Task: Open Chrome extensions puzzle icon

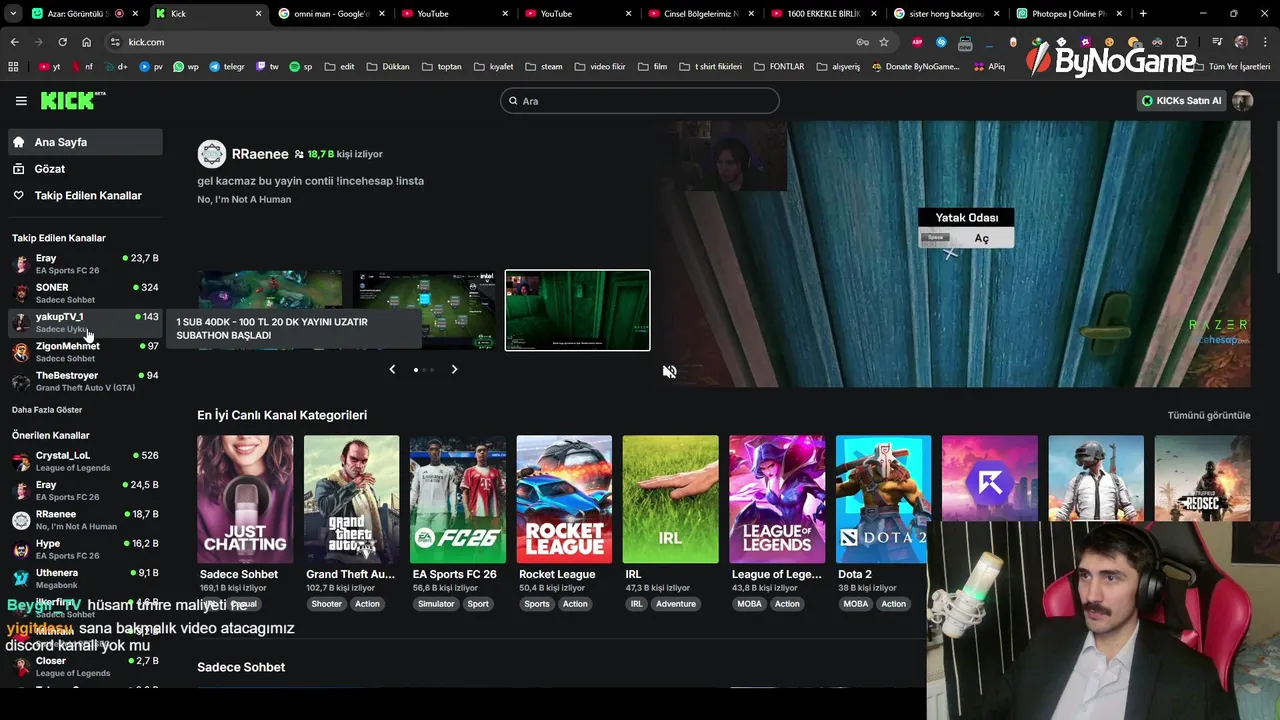Action: [1181, 42]
